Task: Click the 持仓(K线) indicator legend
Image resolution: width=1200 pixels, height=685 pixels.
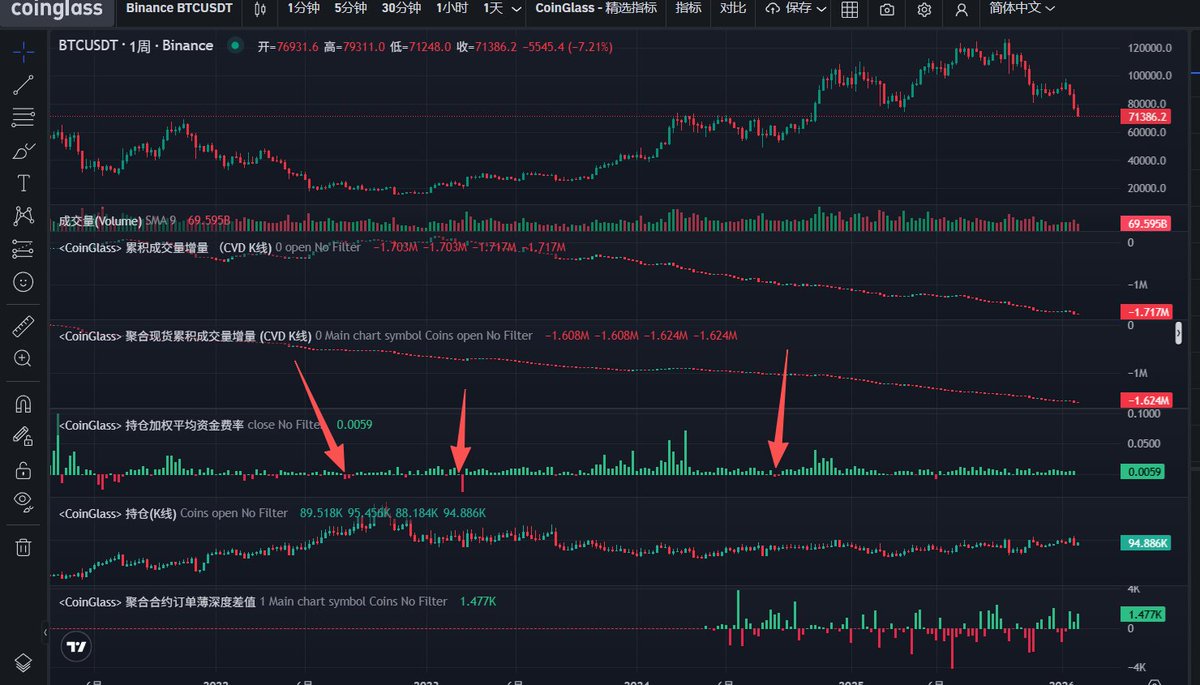Action: [x=117, y=513]
